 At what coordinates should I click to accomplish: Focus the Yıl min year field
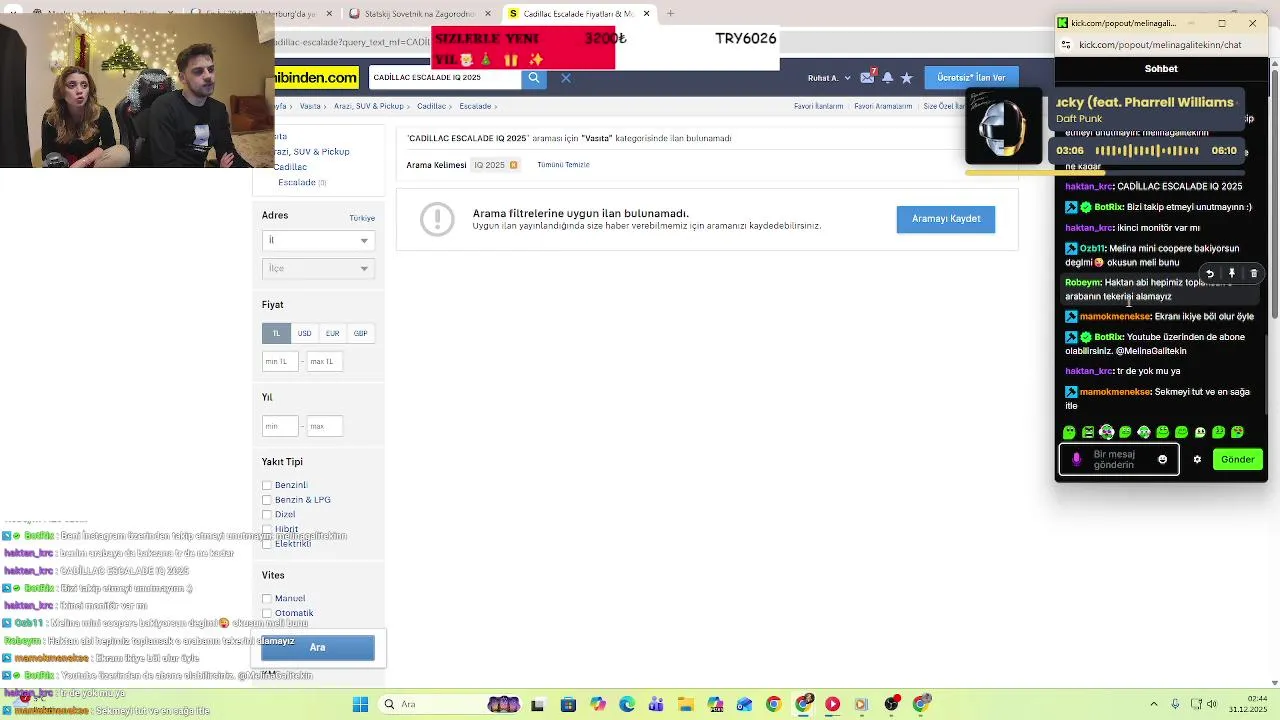pyautogui.click(x=280, y=427)
